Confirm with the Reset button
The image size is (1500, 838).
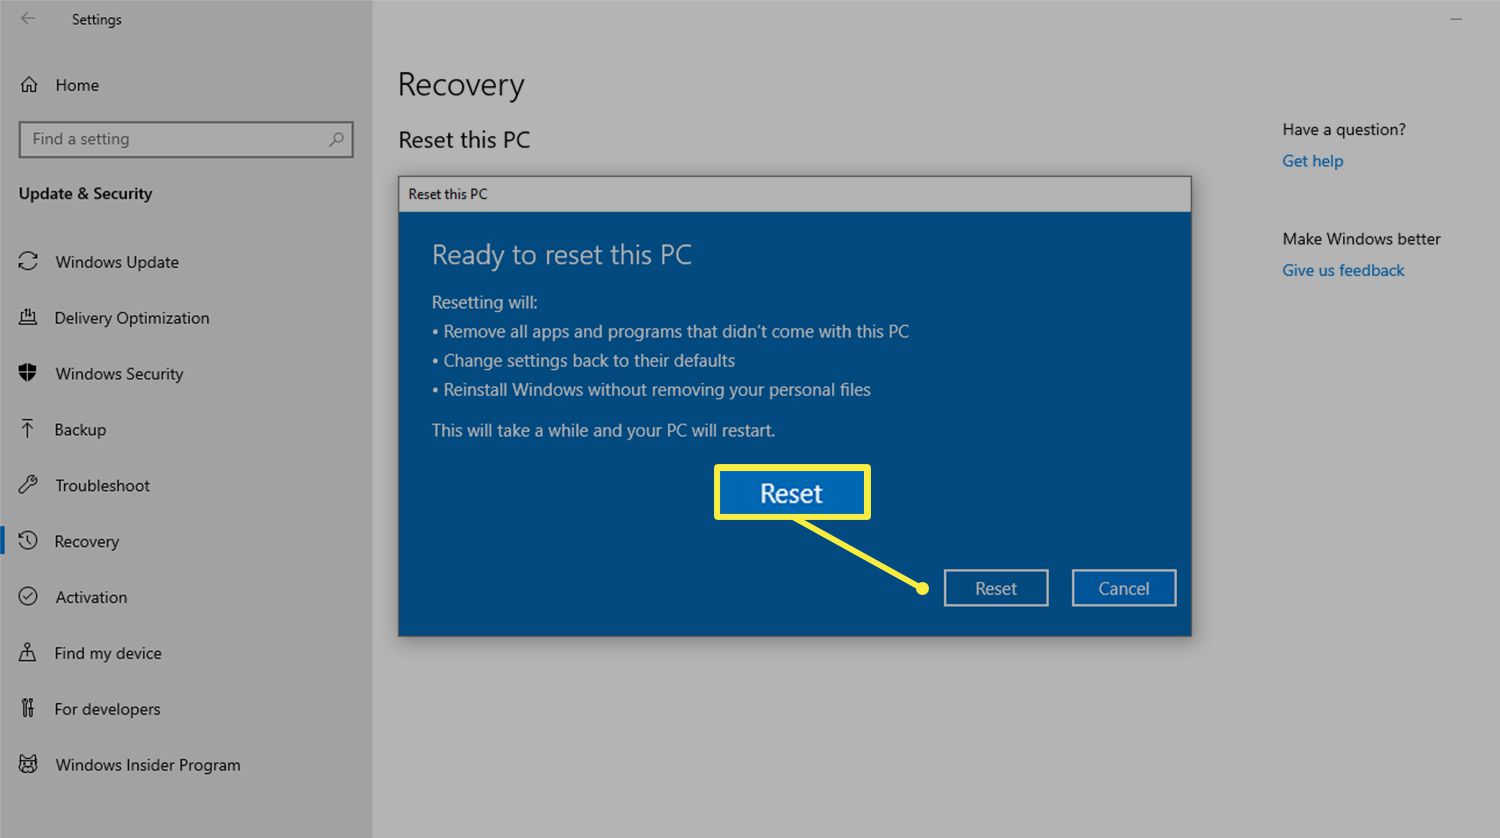[x=995, y=588]
